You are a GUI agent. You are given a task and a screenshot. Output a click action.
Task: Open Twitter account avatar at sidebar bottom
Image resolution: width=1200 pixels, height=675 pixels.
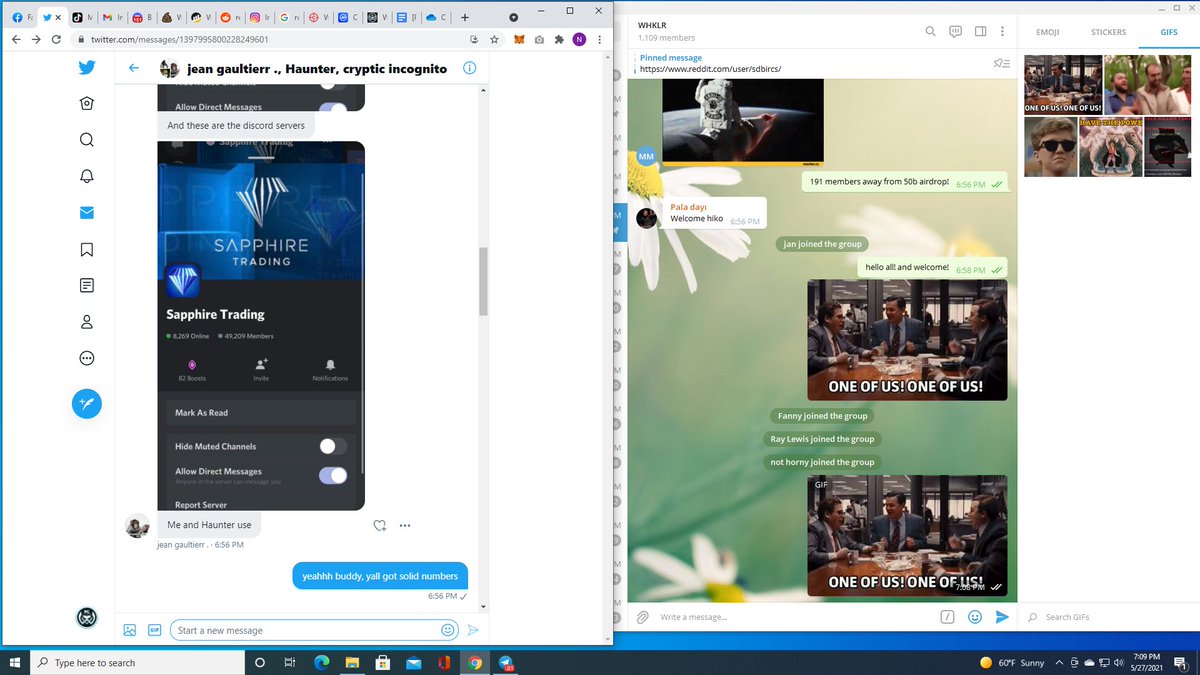(87, 617)
